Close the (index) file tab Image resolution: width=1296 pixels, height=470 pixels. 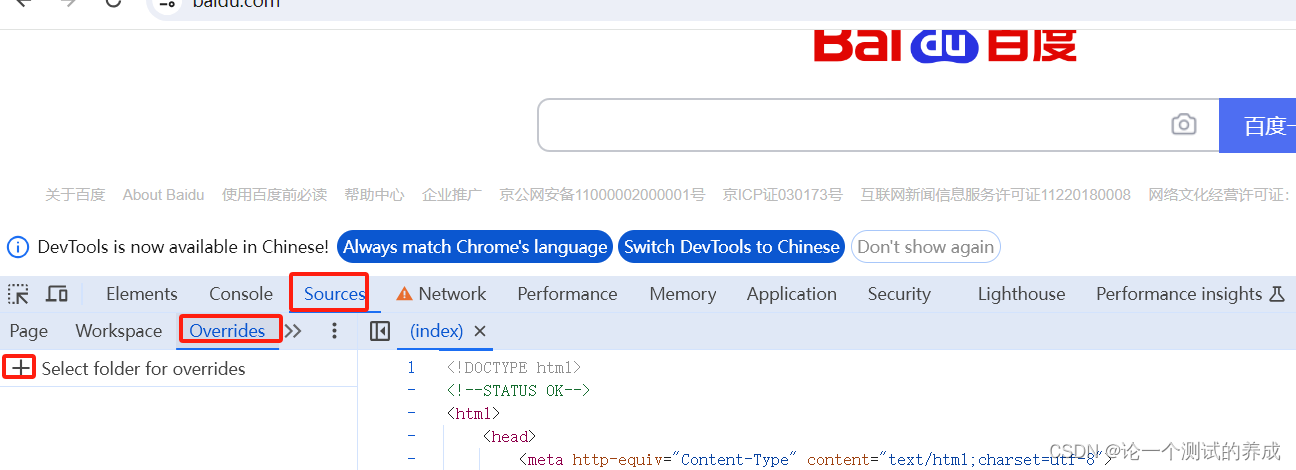tap(480, 331)
